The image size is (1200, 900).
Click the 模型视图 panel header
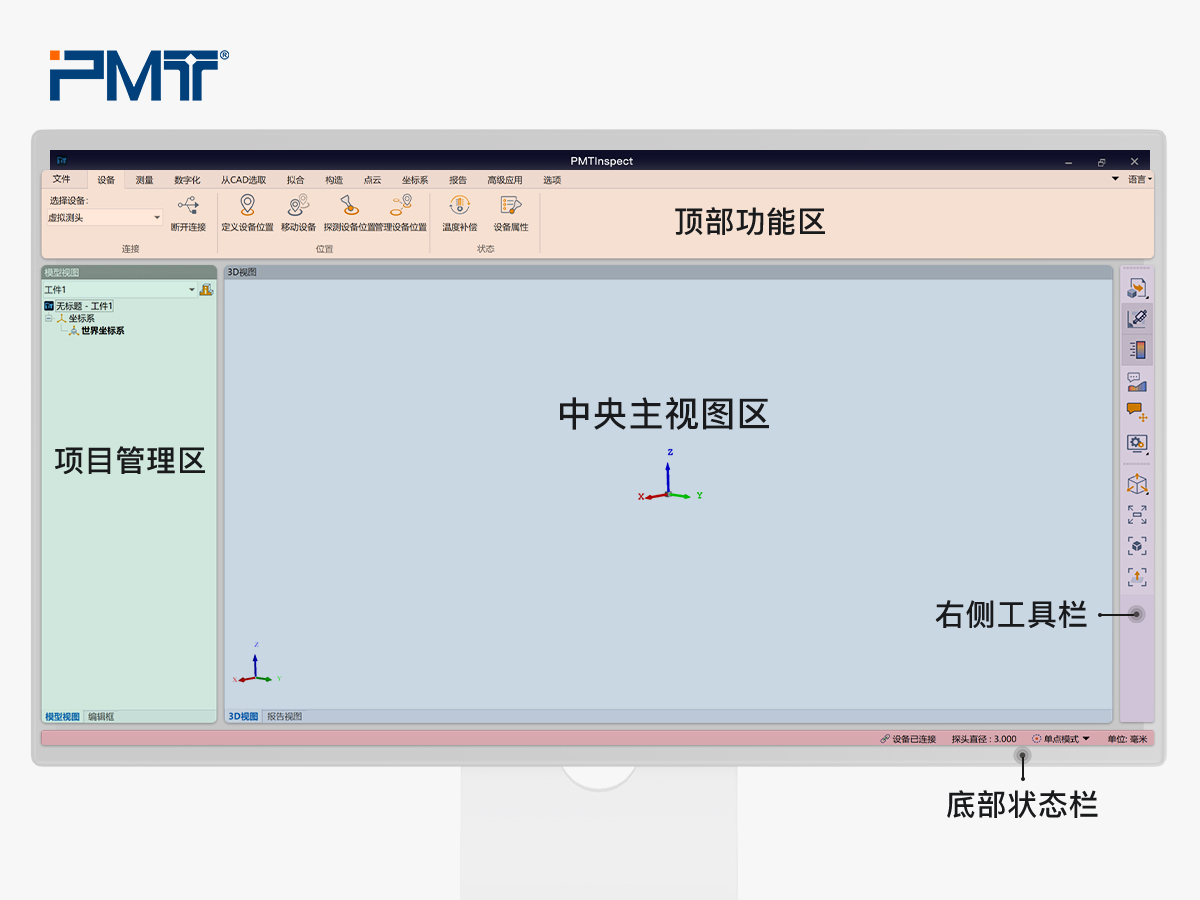click(129, 272)
